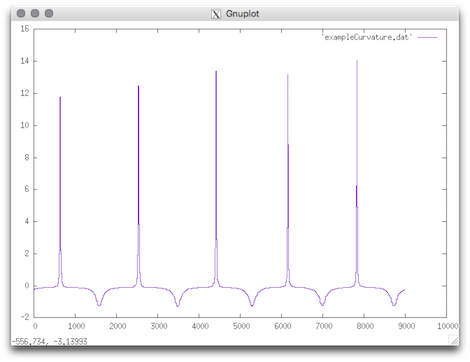This screenshot has width=470, height=362.
Task: Click the third spike peak near x 4400
Action: click(216, 71)
